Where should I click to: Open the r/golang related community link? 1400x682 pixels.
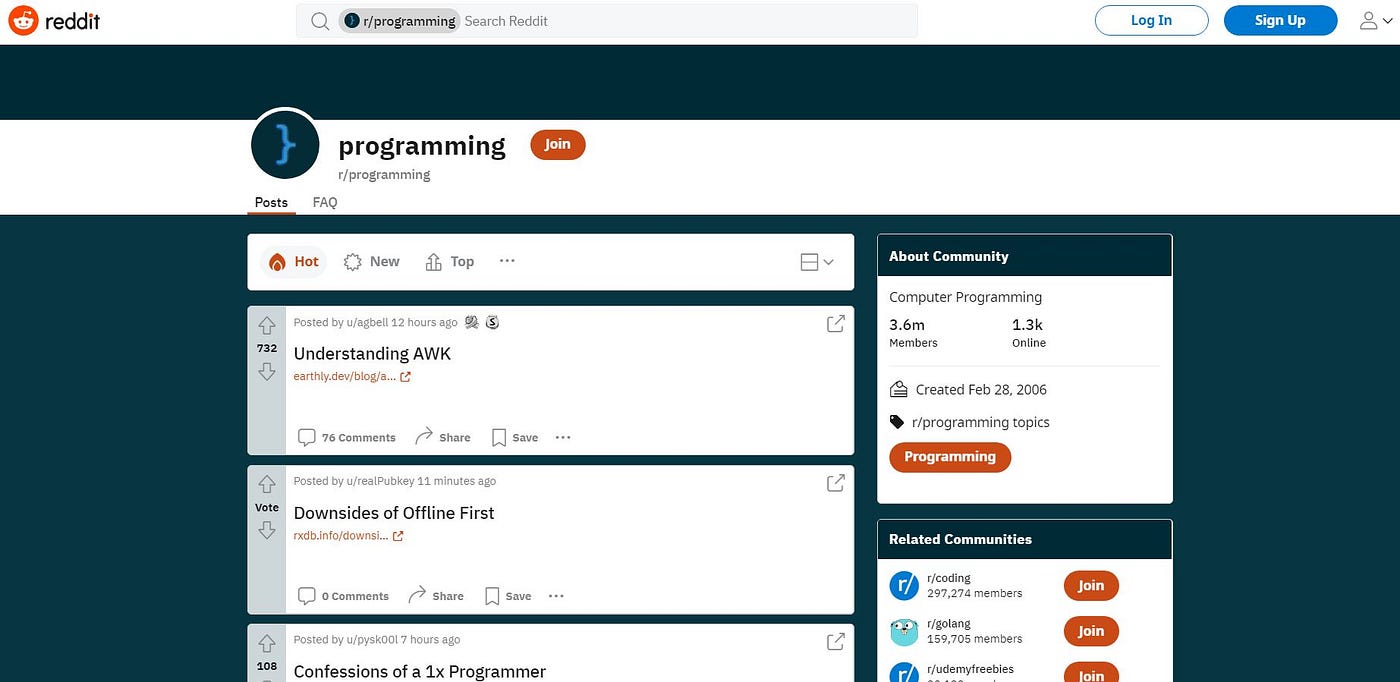[x=949, y=624]
